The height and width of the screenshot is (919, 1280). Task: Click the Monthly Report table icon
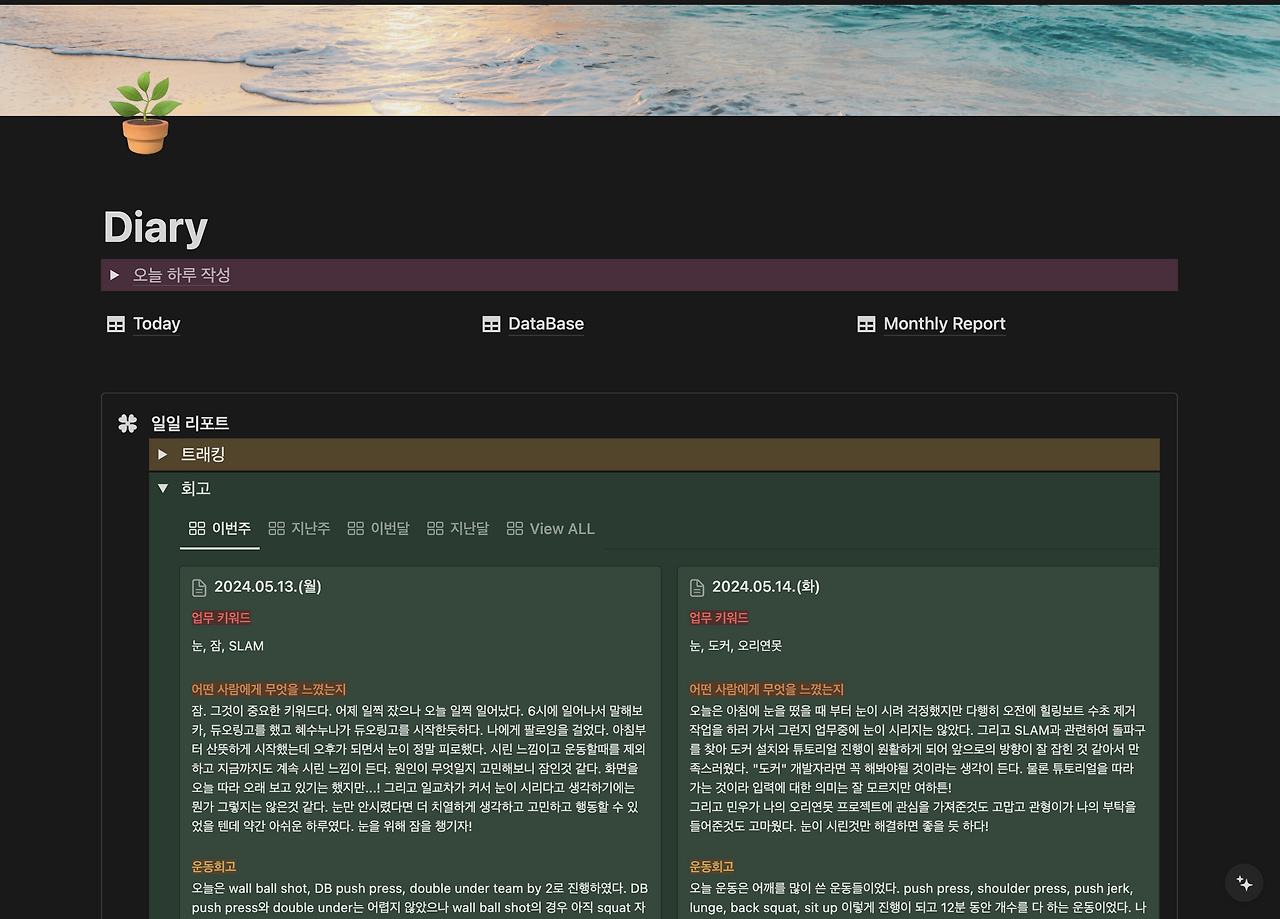coord(866,323)
